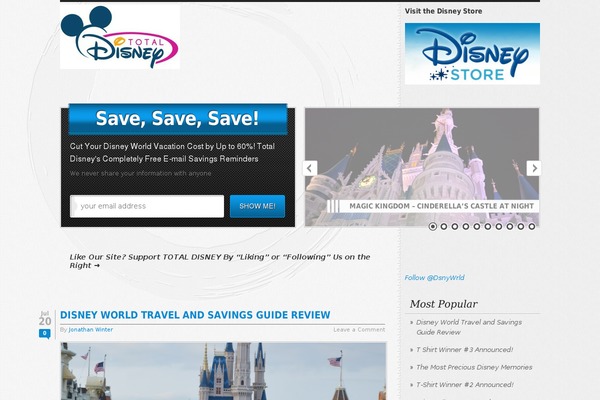Select the third slideshow dot
Screen dimensions: 600x400
tap(455, 227)
